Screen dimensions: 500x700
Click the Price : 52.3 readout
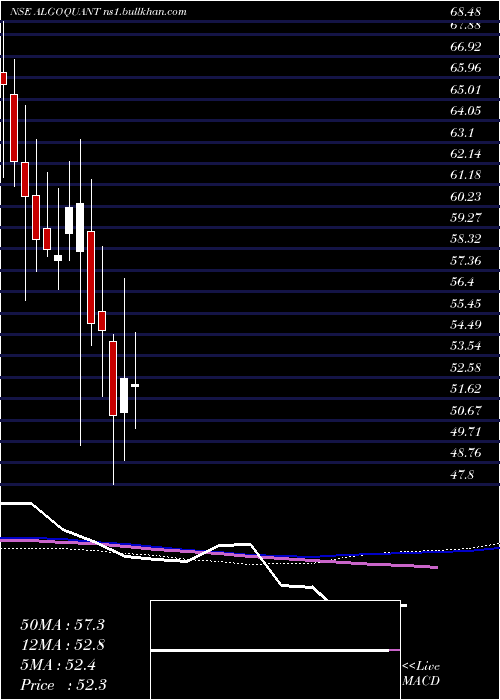(62, 685)
